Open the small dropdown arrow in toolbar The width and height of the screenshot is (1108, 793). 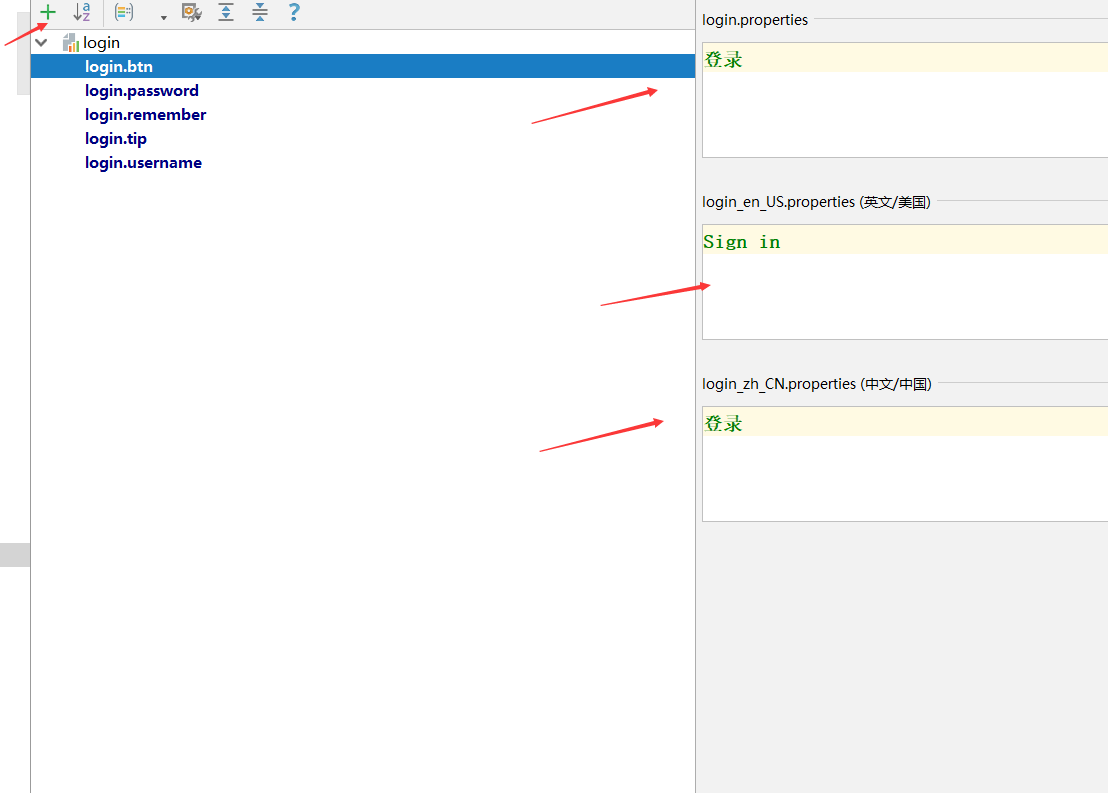[x=163, y=17]
